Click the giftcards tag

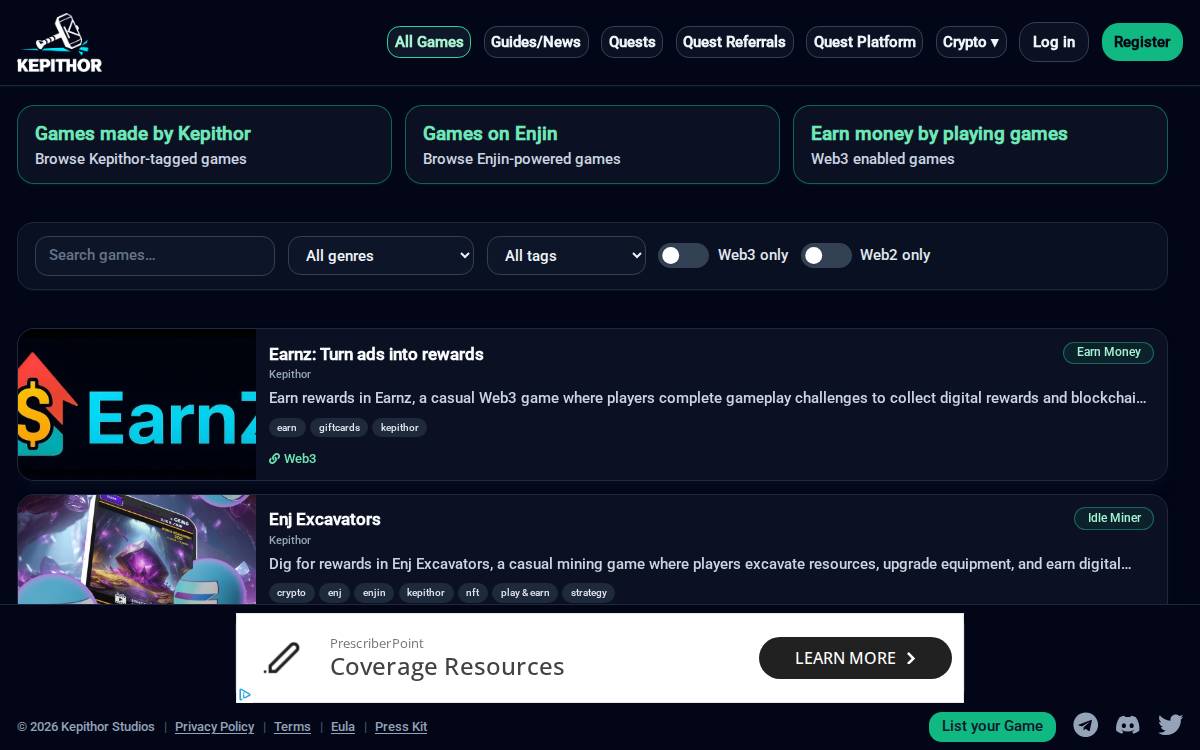[339, 427]
